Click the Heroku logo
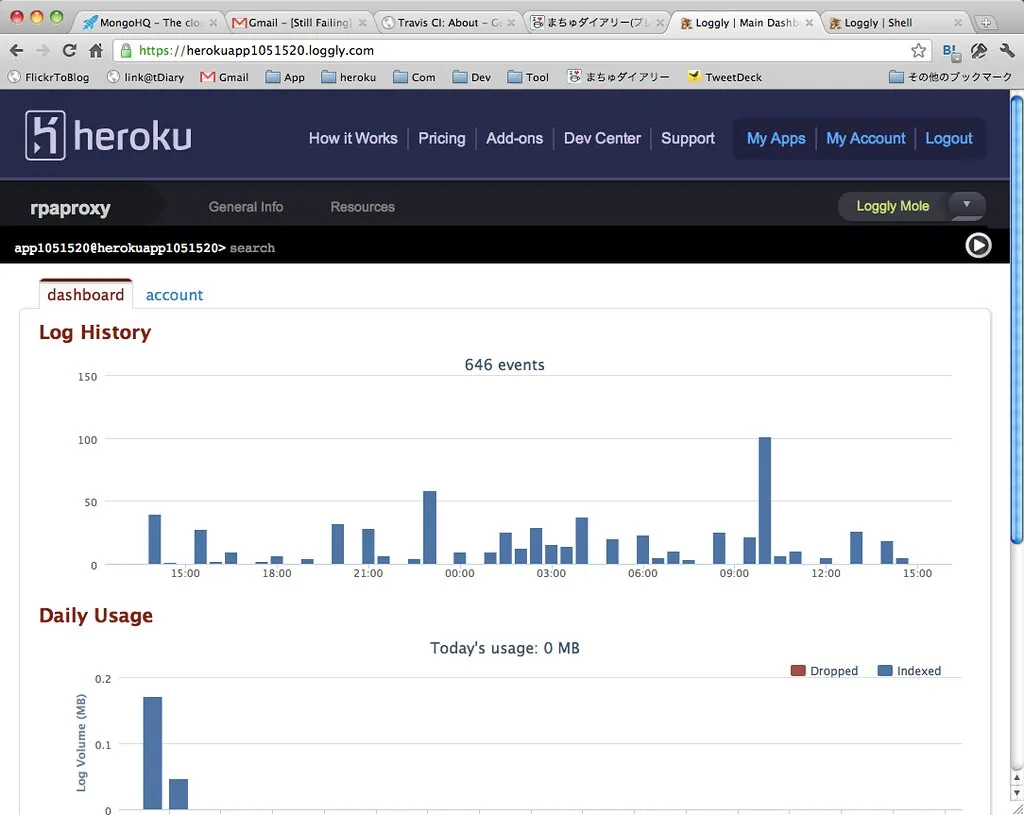 (x=108, y=136)
